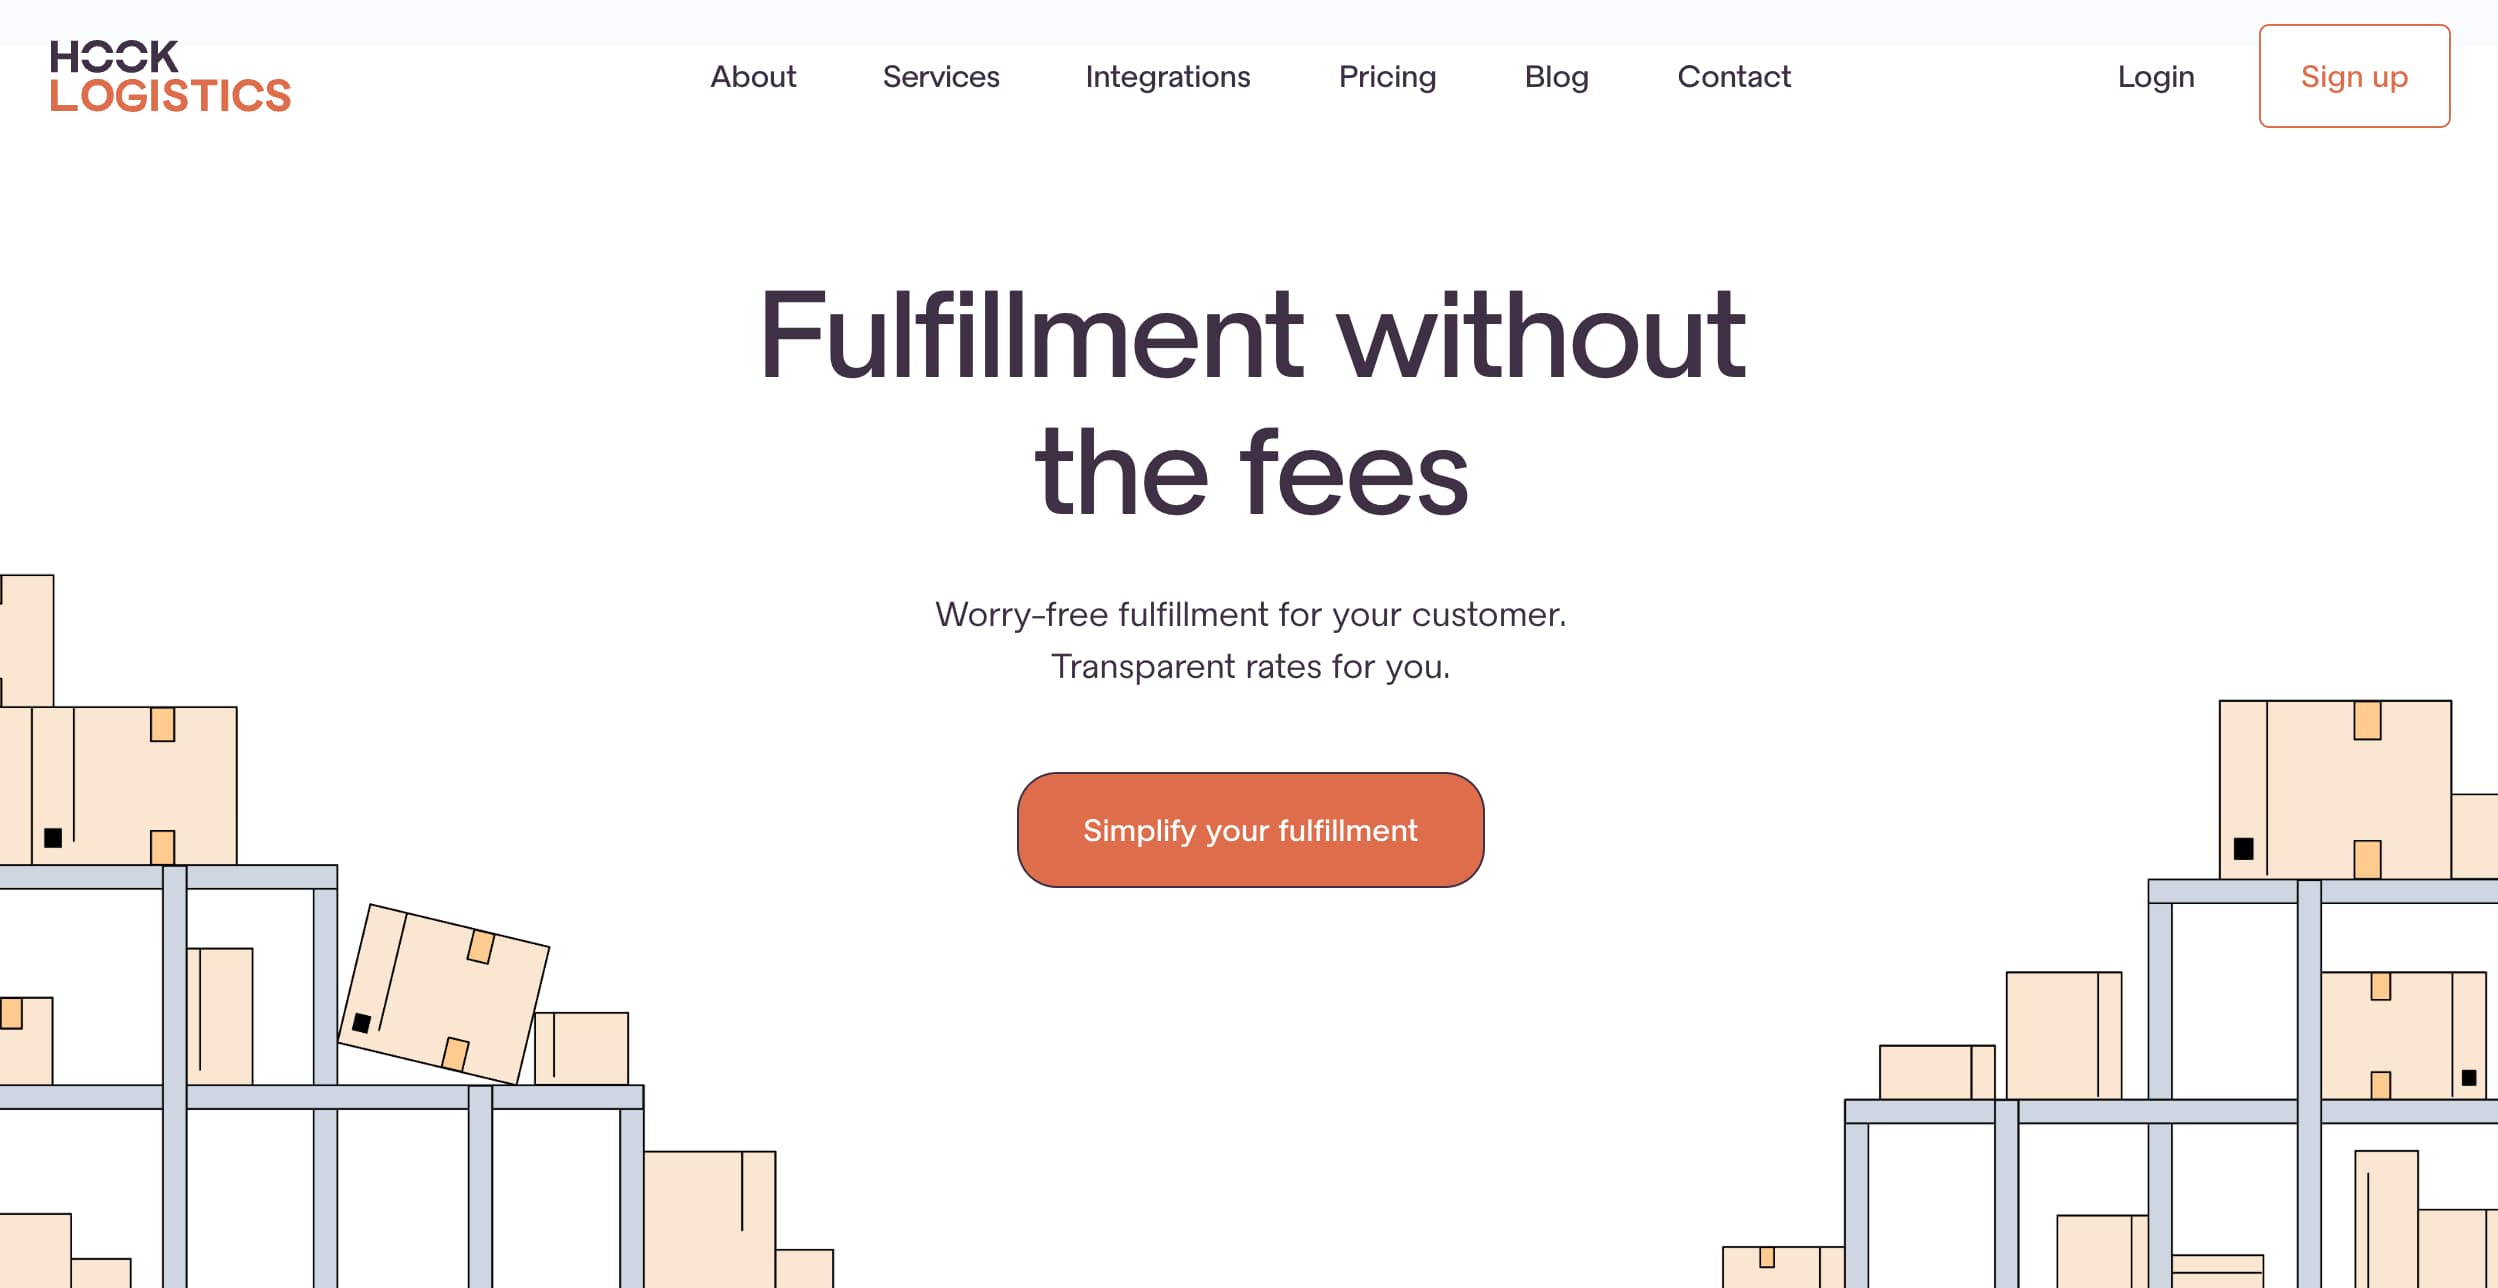Navigate to the Services section
The image size is (2498, 1288).
tap(941, 77)
